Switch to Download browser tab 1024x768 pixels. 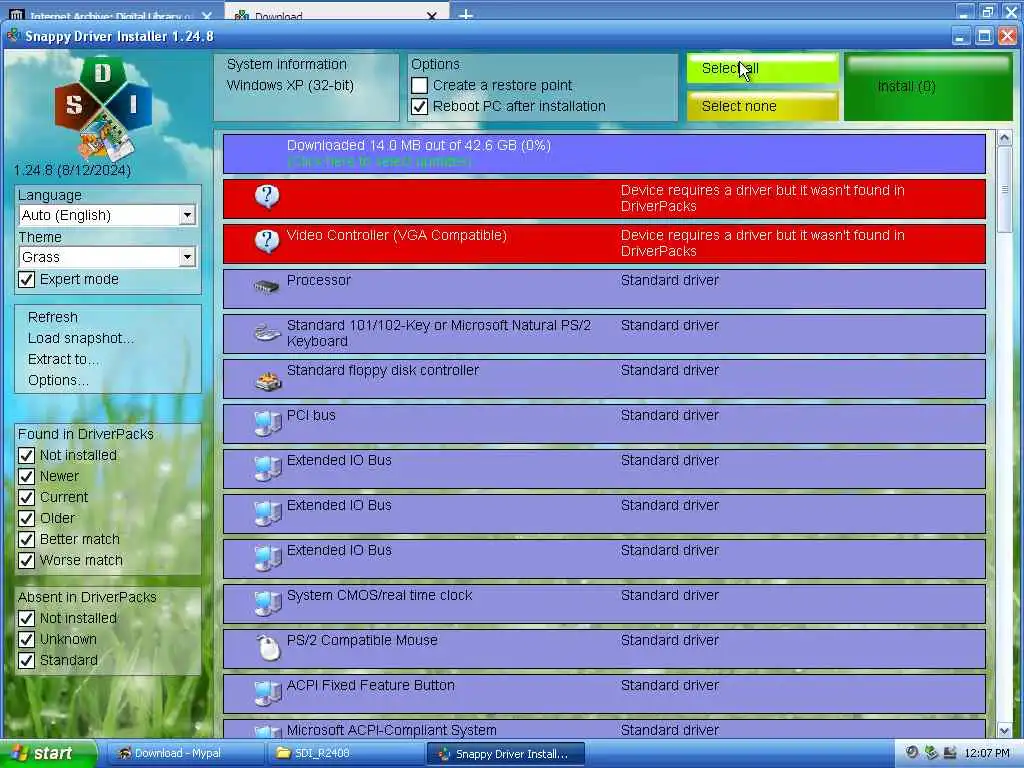click(333, 14)
